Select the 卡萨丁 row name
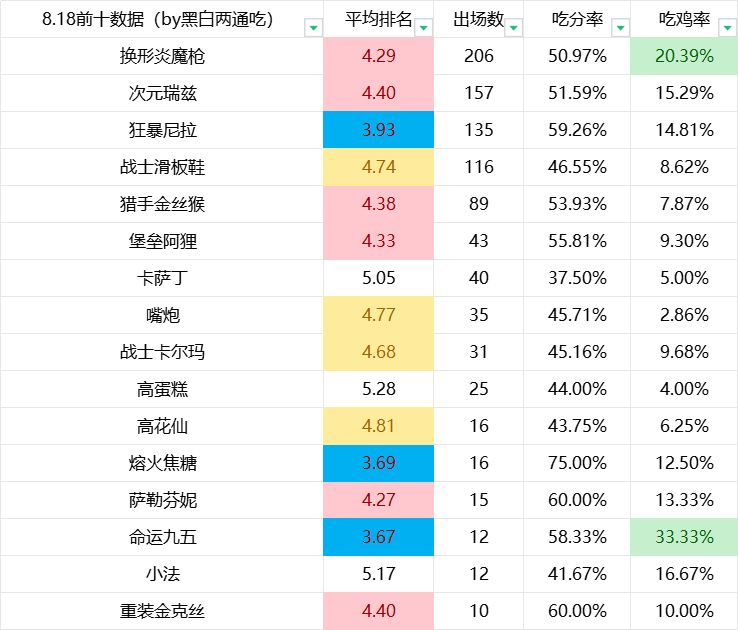The height and width of the screenshot is (630, 738). [162, 278]
